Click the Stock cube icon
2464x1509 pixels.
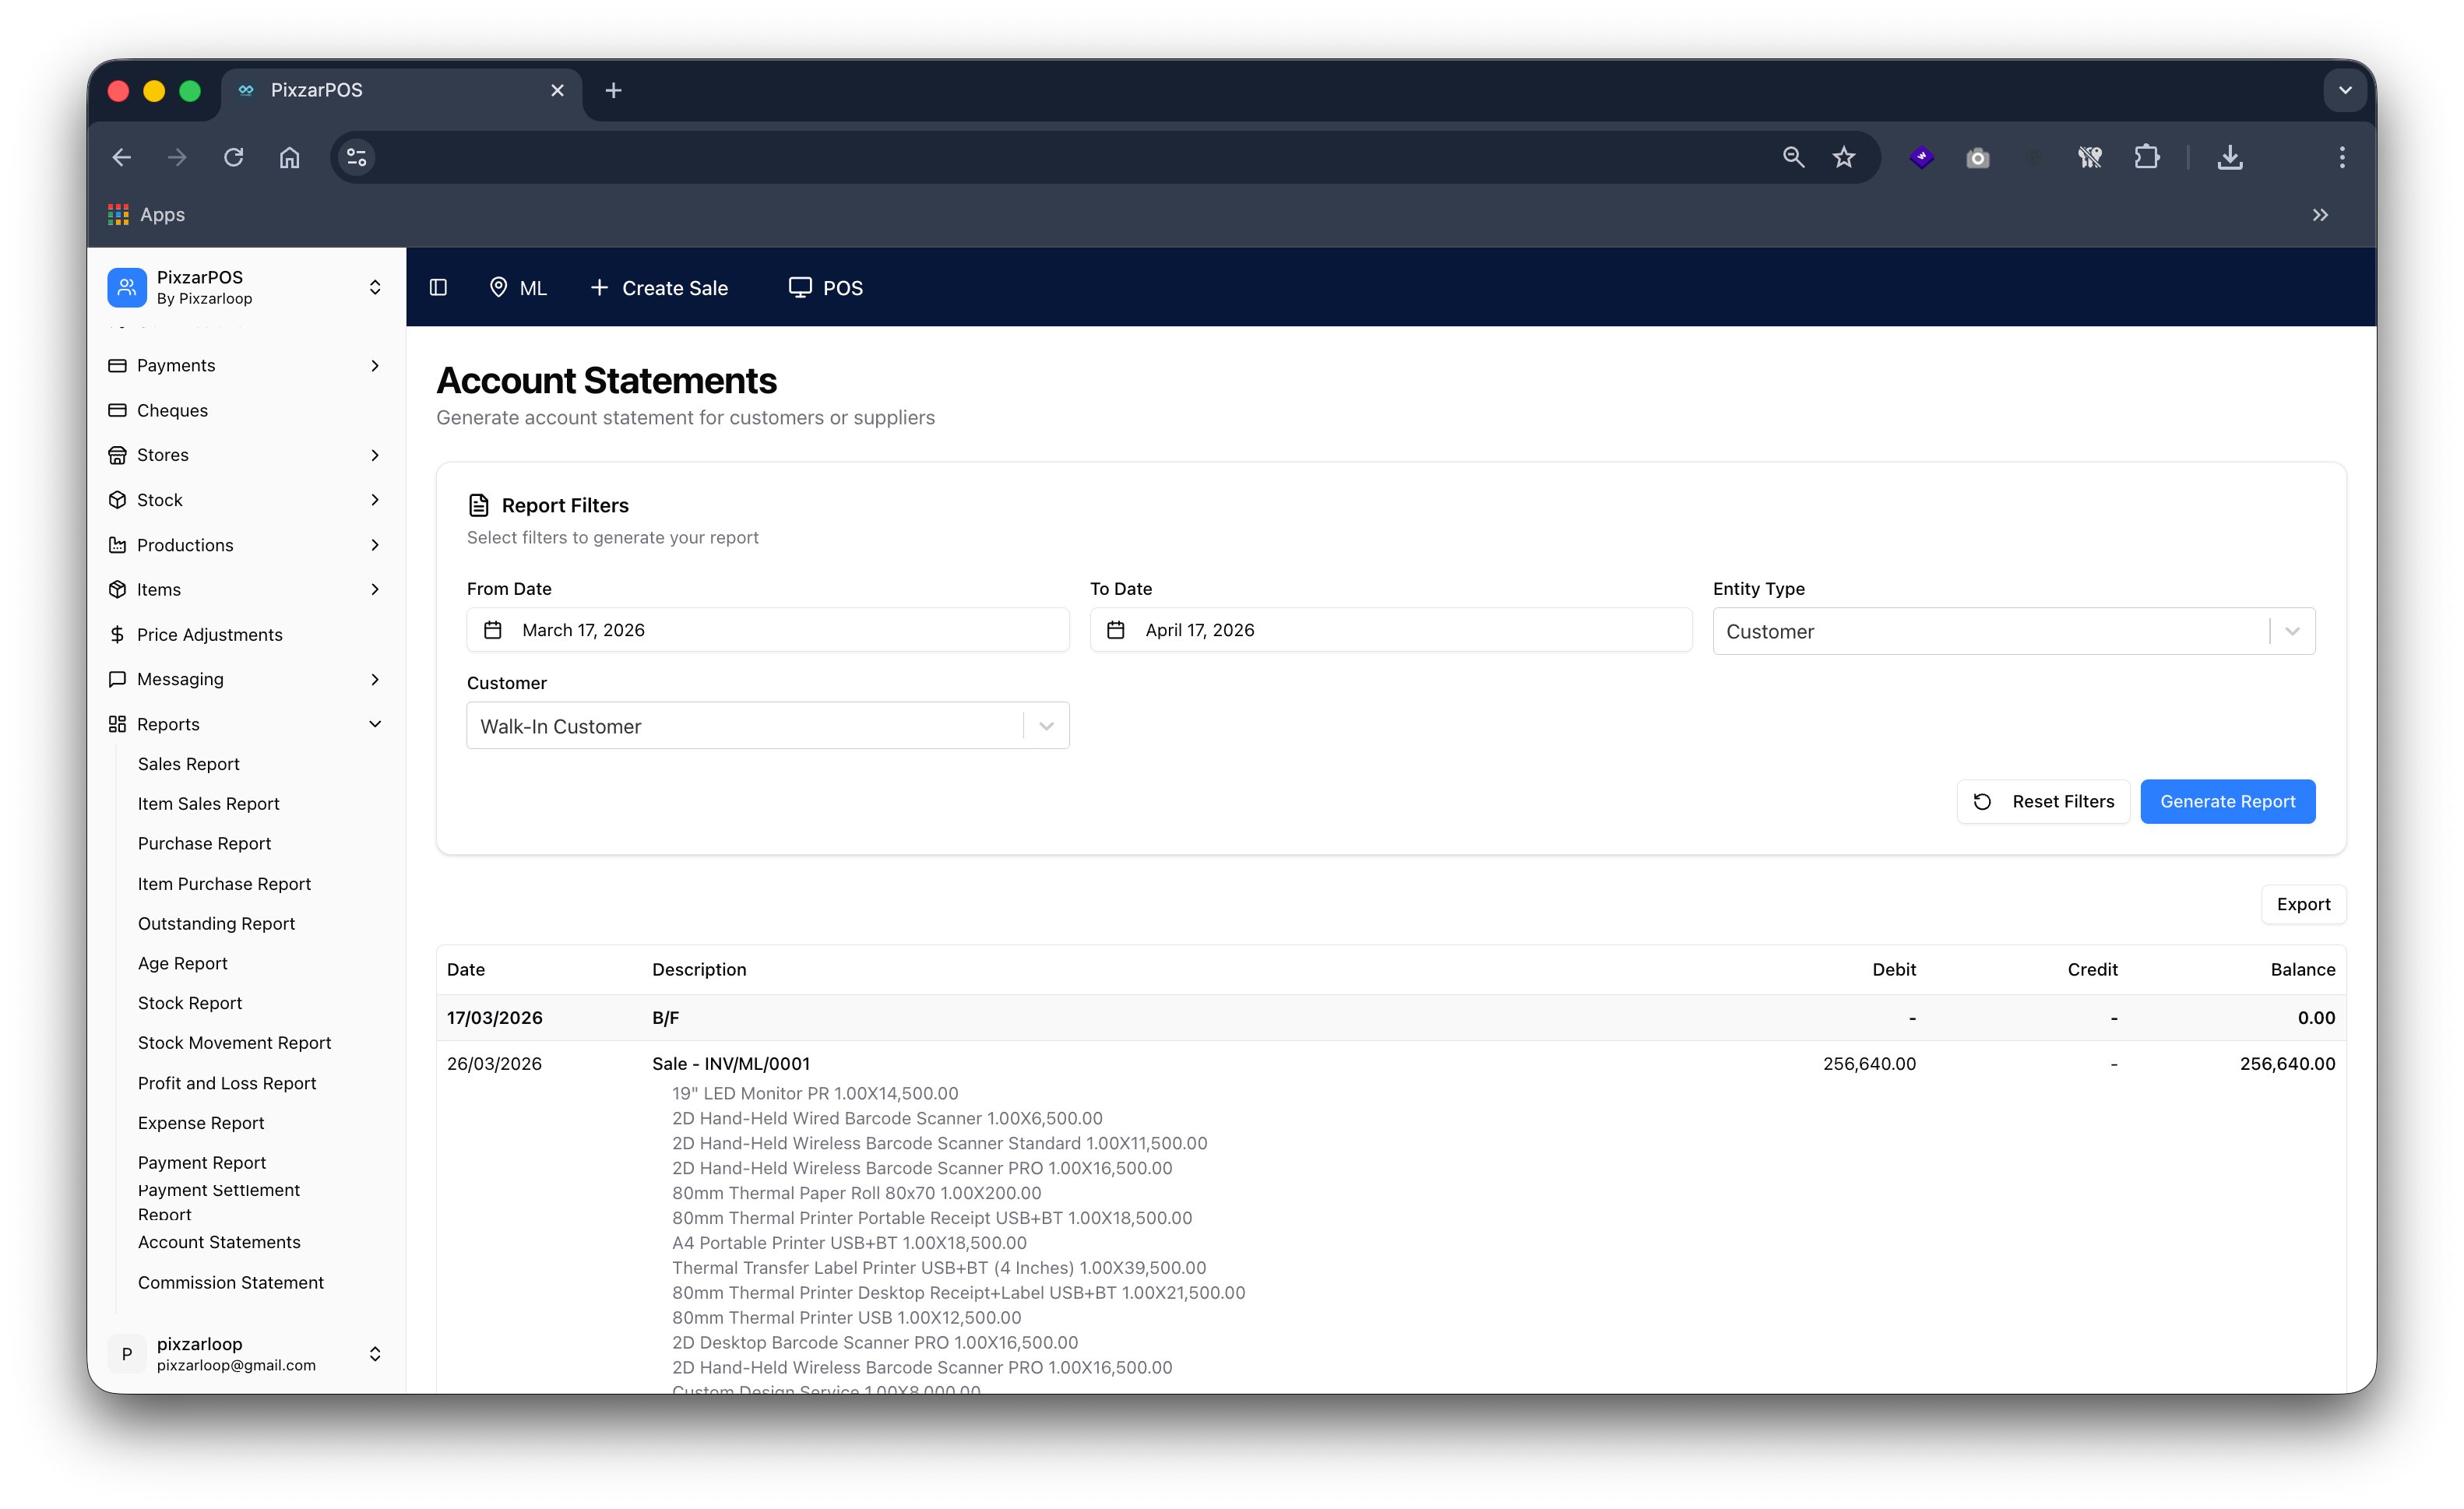pos(117,499)
